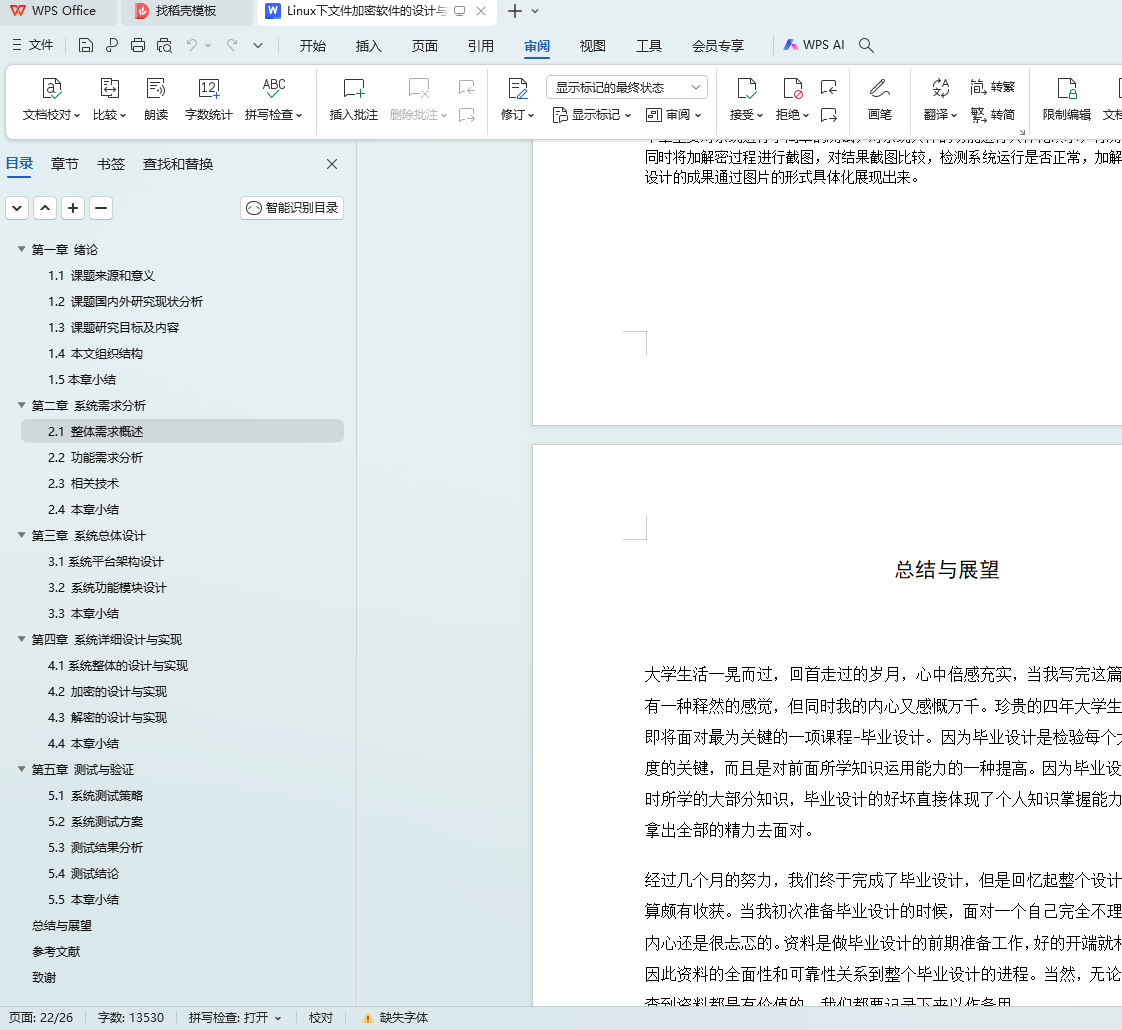
Task: Click the plus promote heading button
Action: [73, 208]
